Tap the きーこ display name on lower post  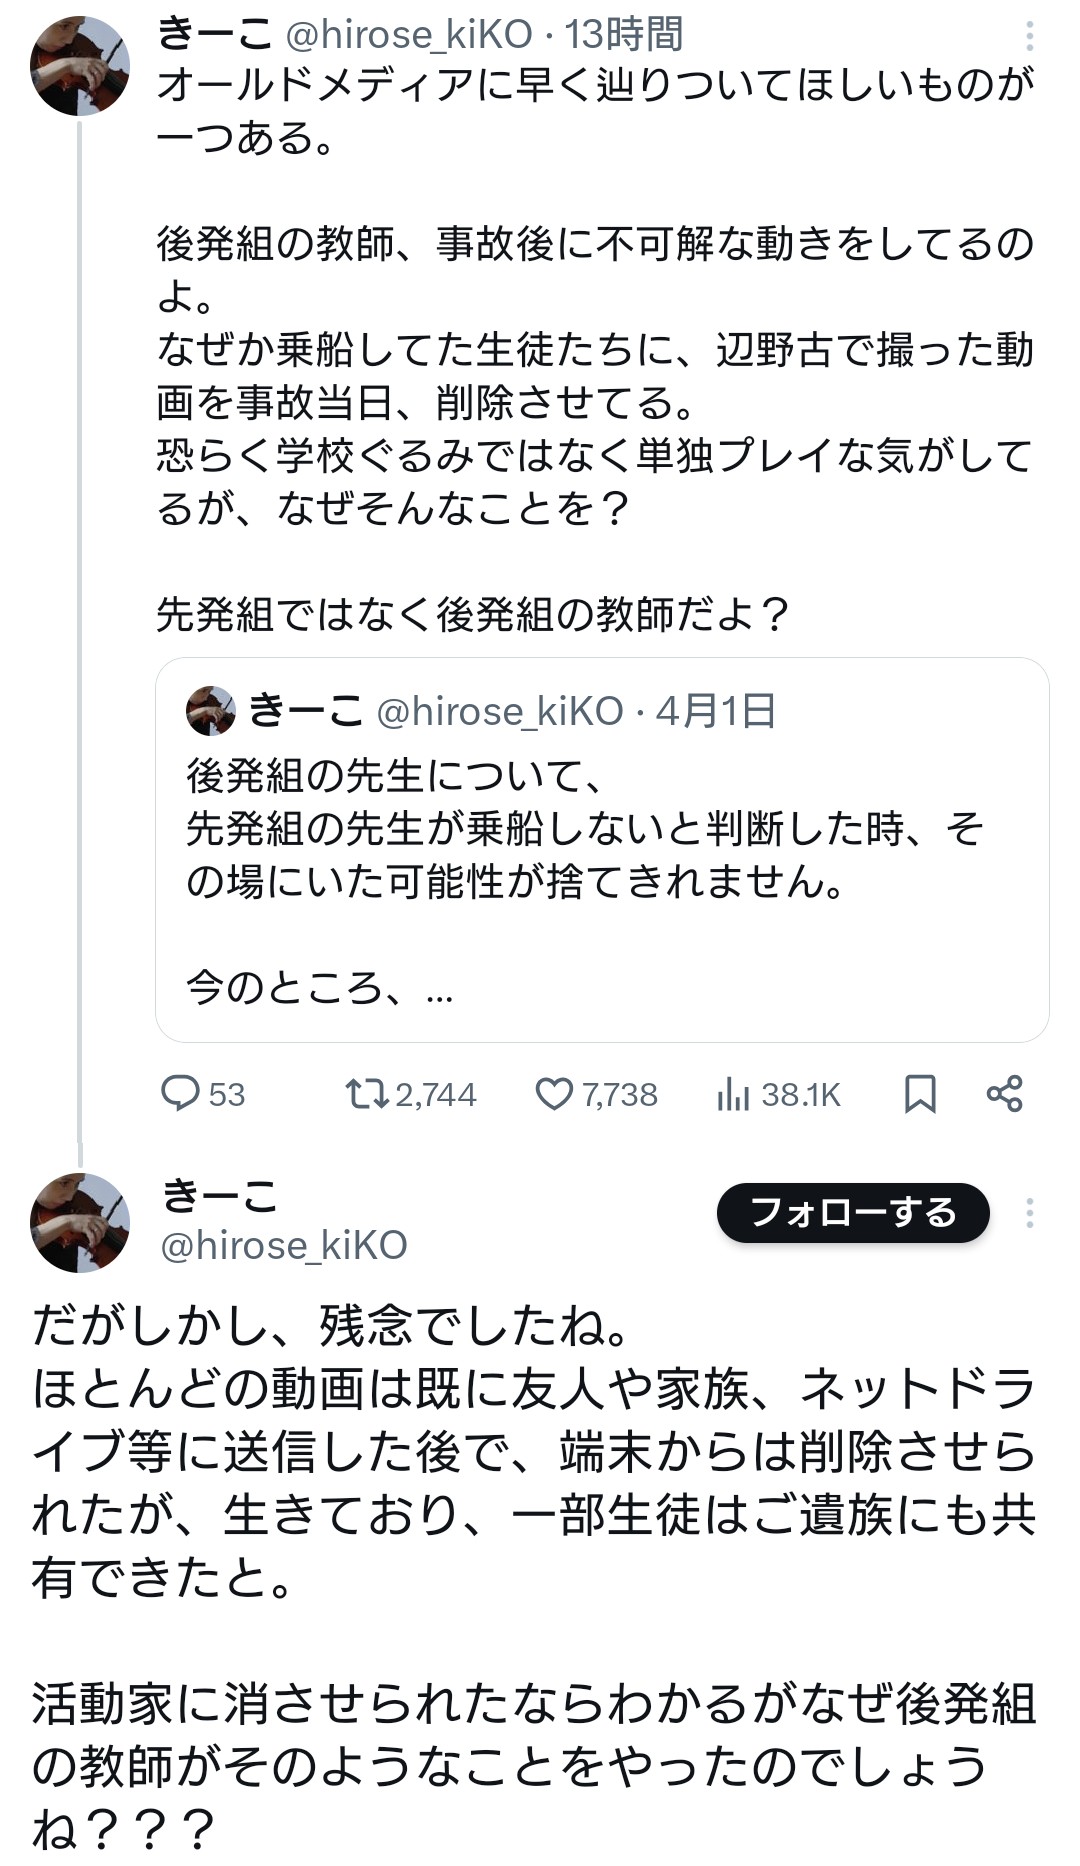220,1196
